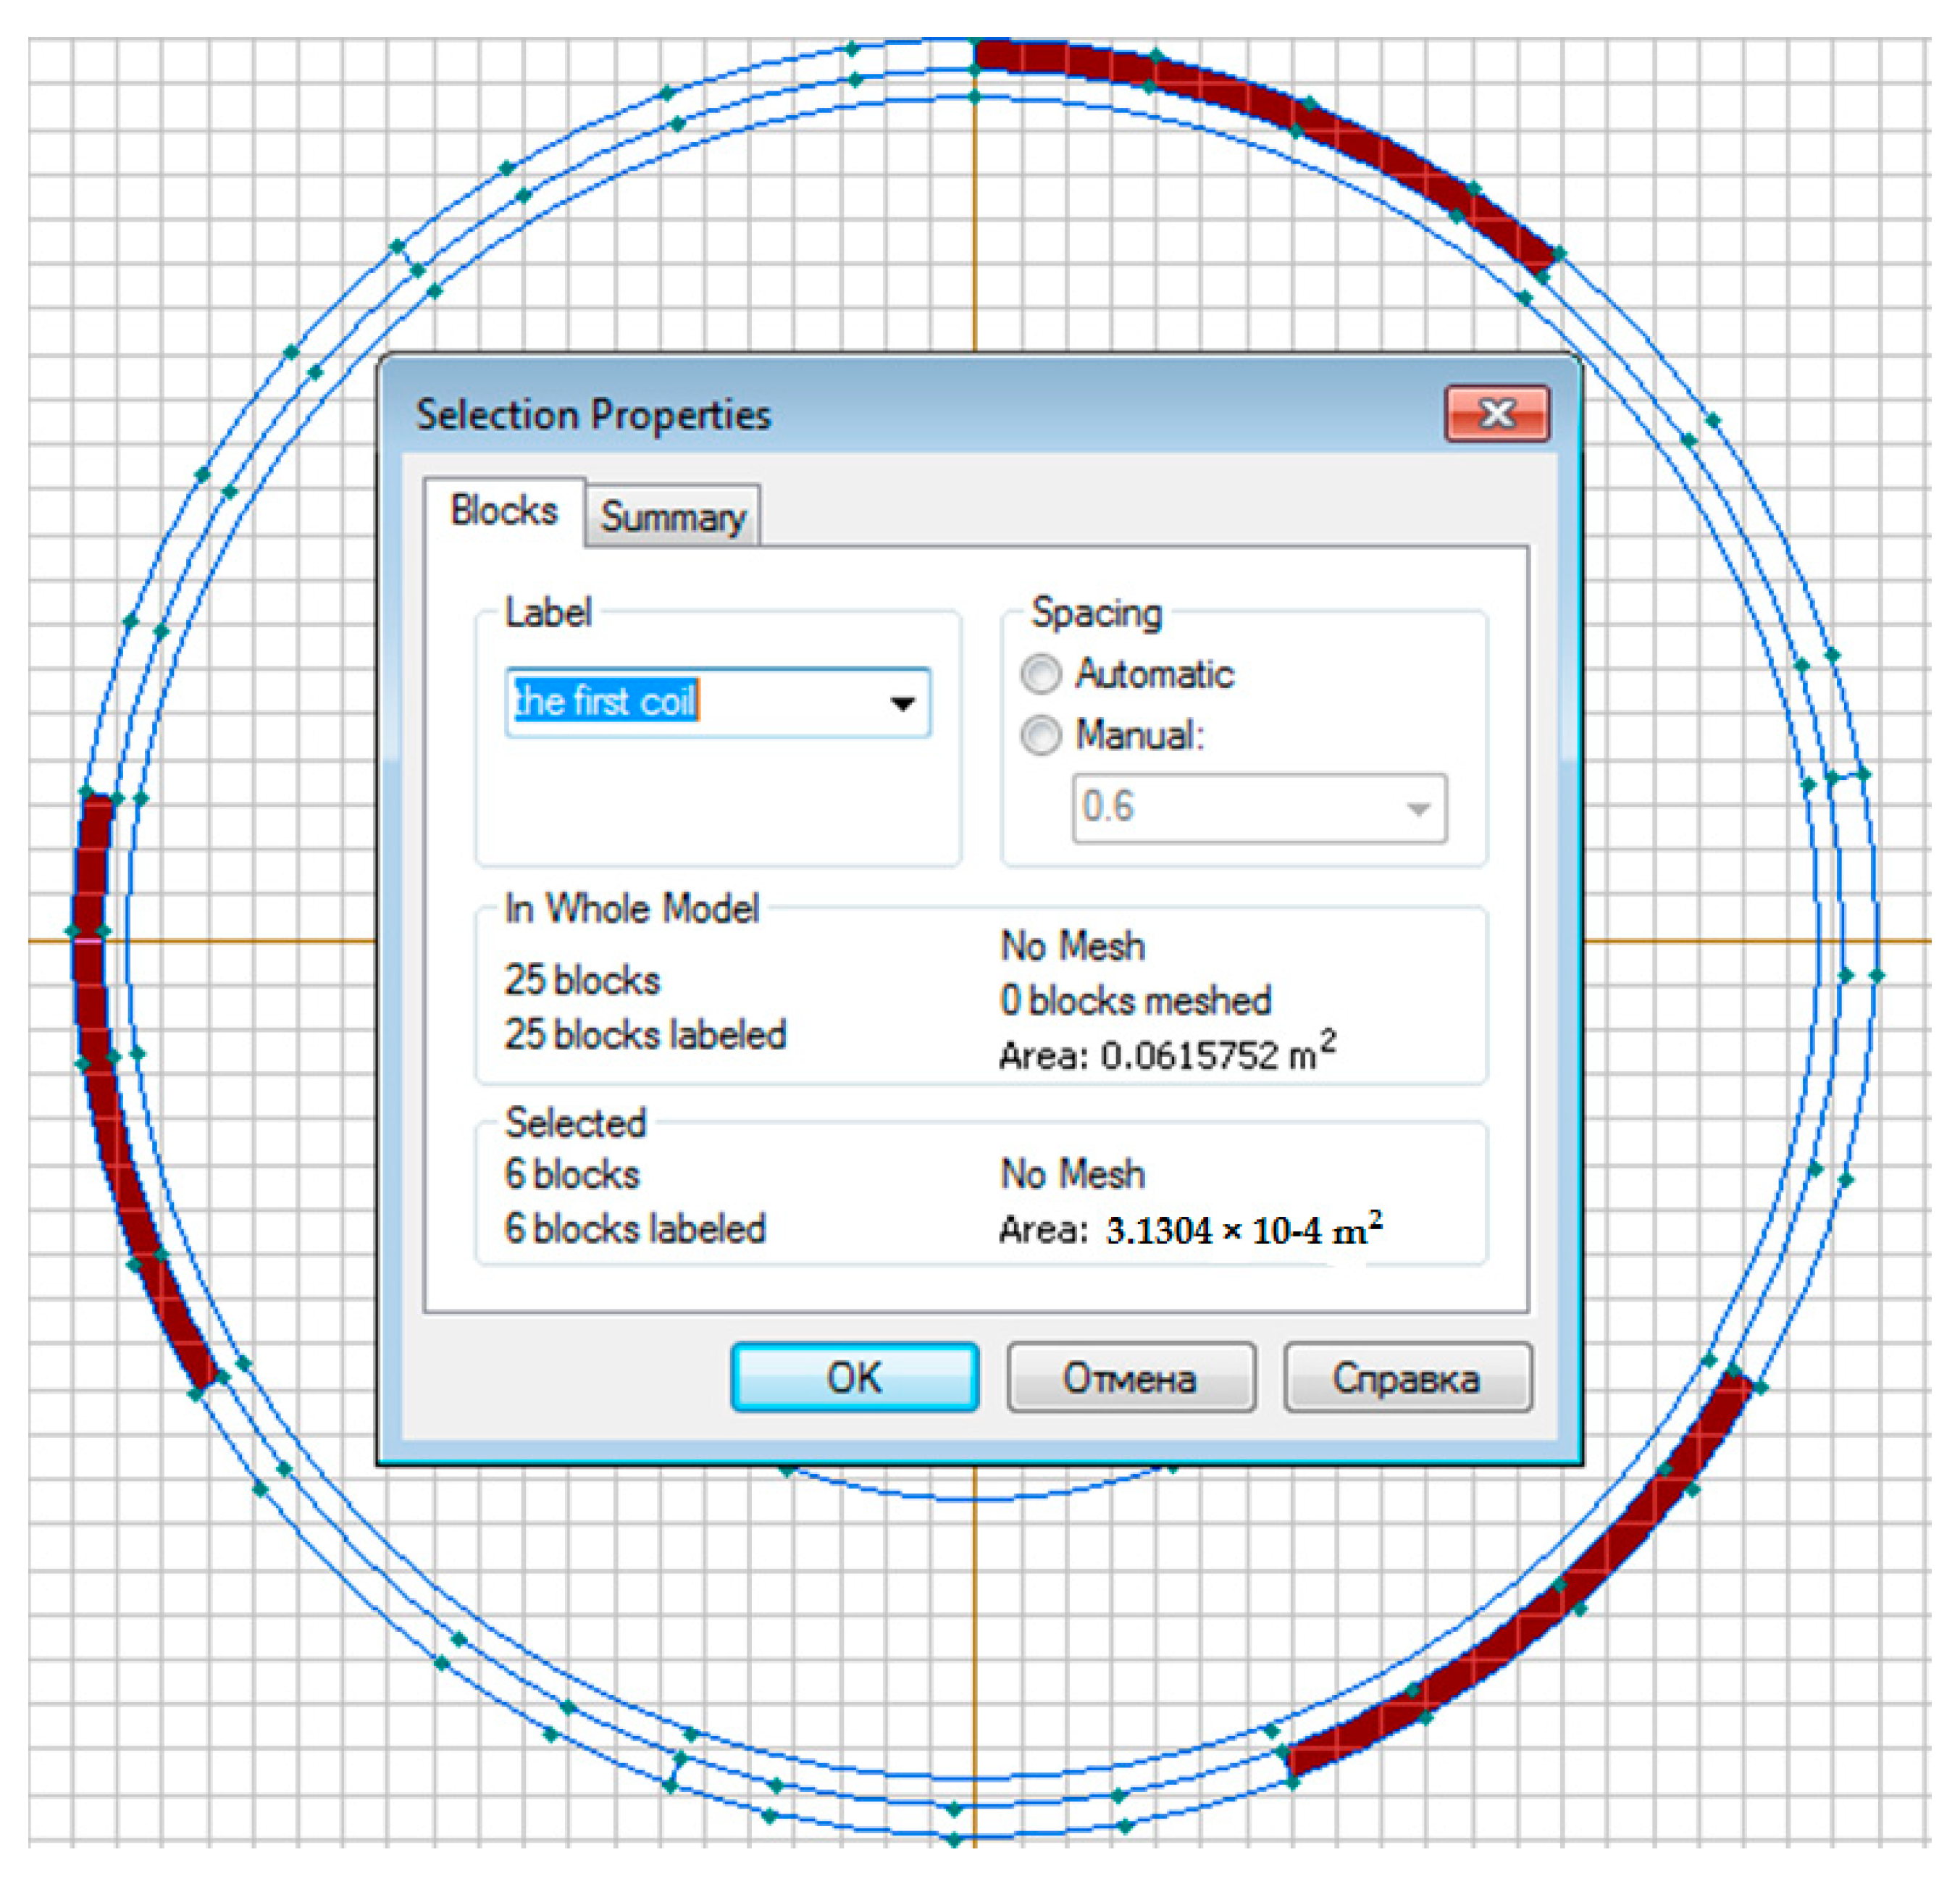Click the Отмена cancel button
Image resolution: width=1960 pixels, height=1889 pixels.
coord(1130,1378)
